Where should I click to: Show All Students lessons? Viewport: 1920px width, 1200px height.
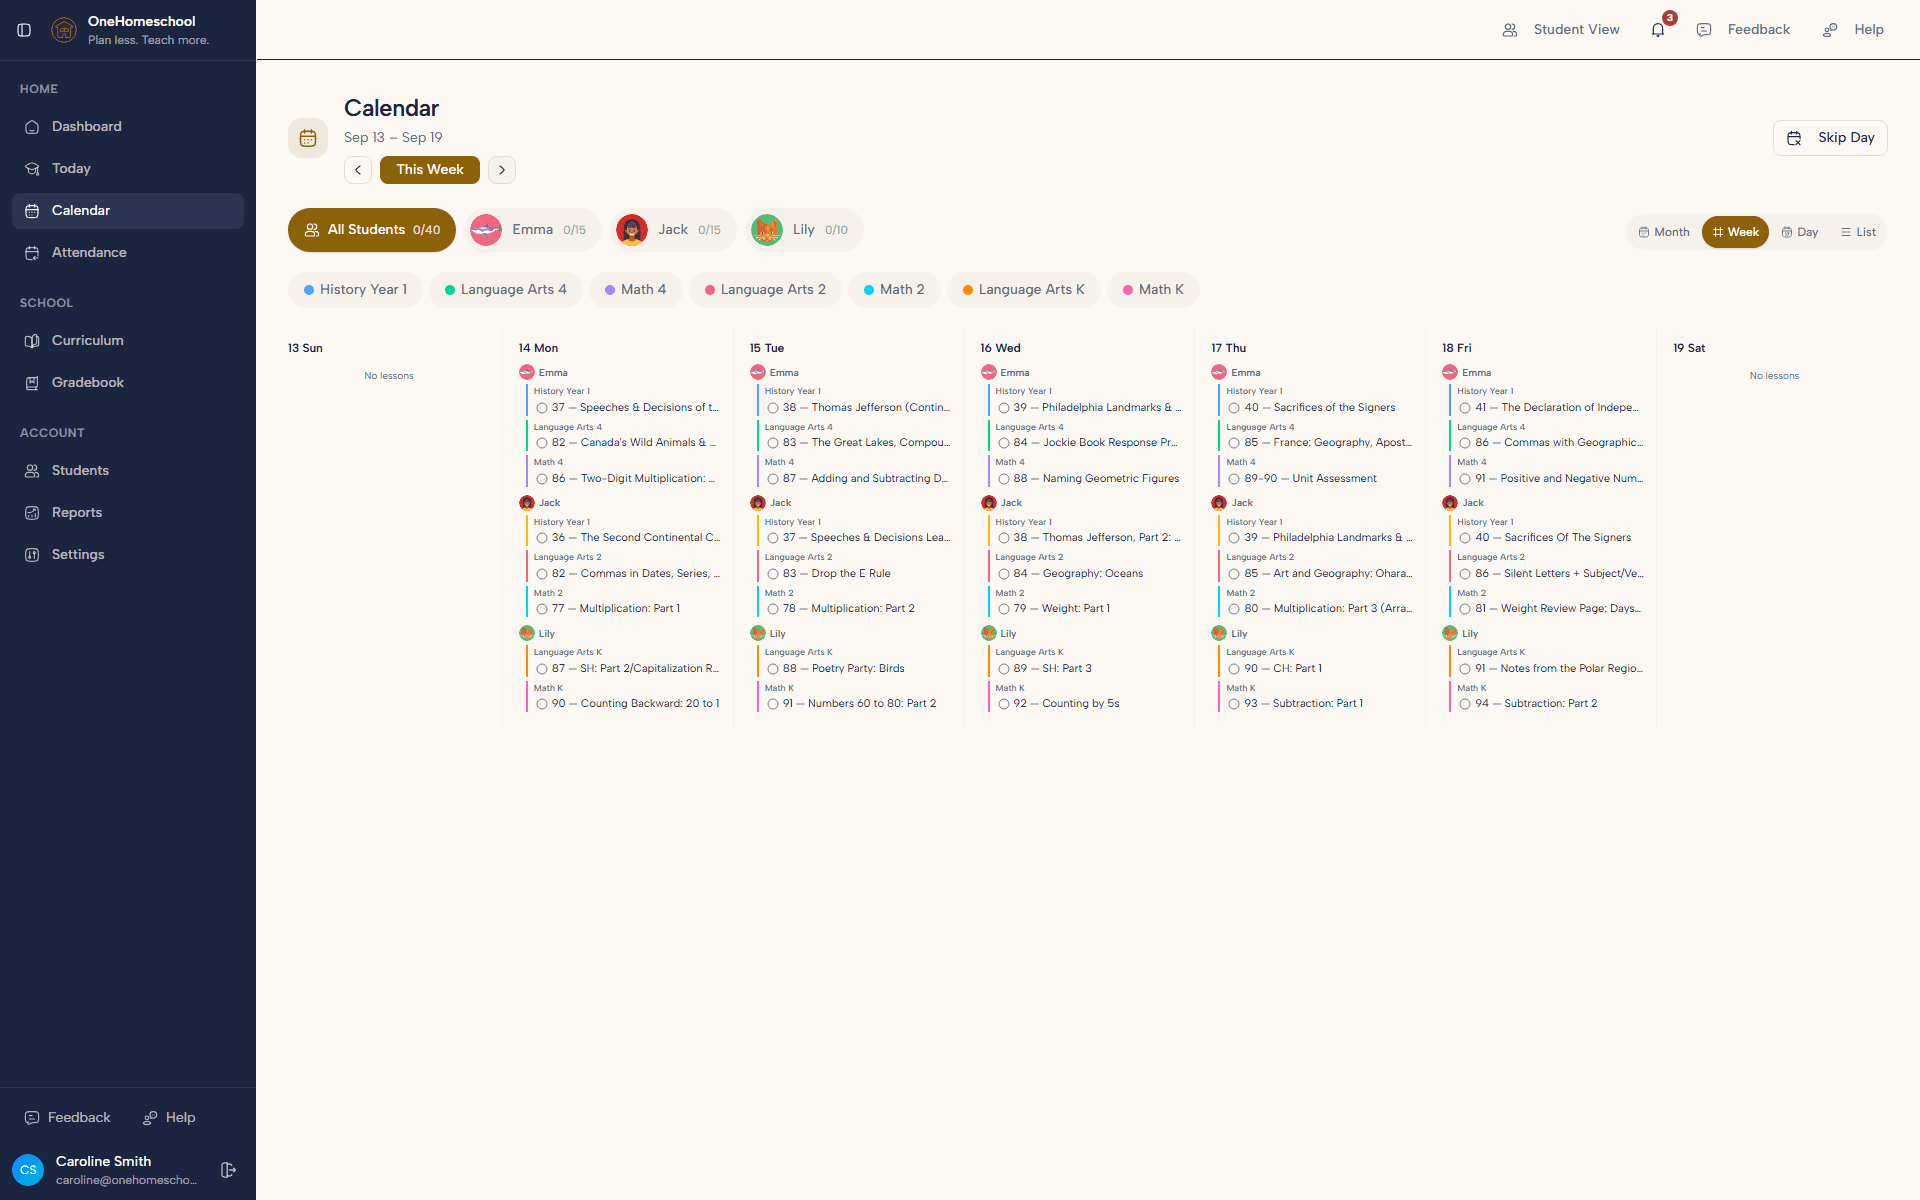click(x=372, y=230)
